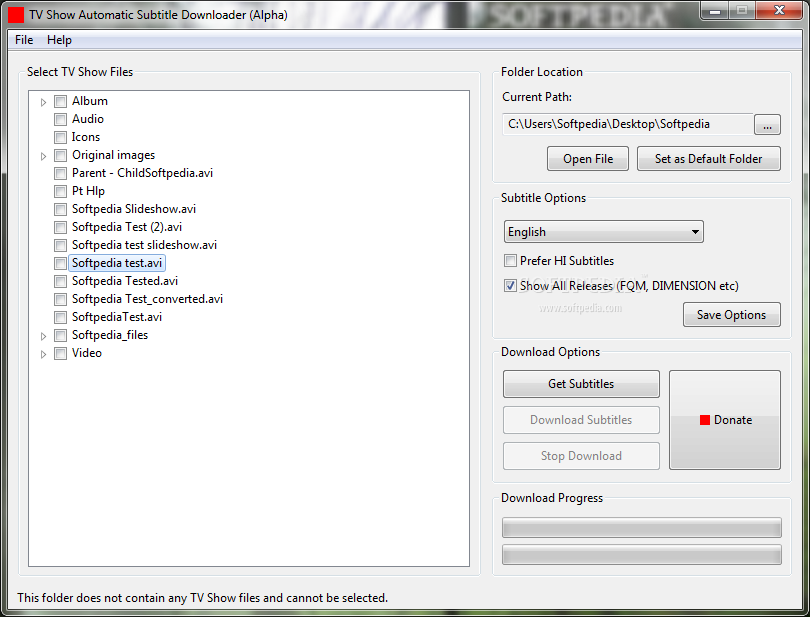Check the Album folder checkbox
This screenshot has width=810, height=617.
[60, 101]
